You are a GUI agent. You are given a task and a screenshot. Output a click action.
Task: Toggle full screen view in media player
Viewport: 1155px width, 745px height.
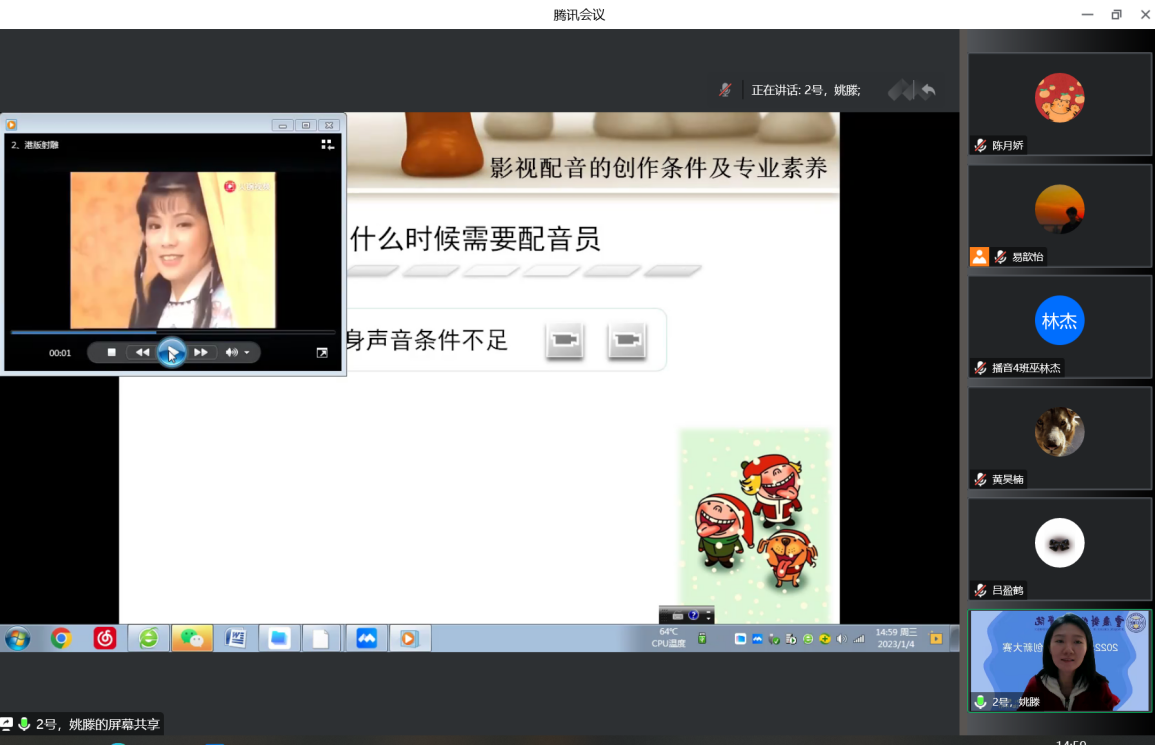(322, 353)
